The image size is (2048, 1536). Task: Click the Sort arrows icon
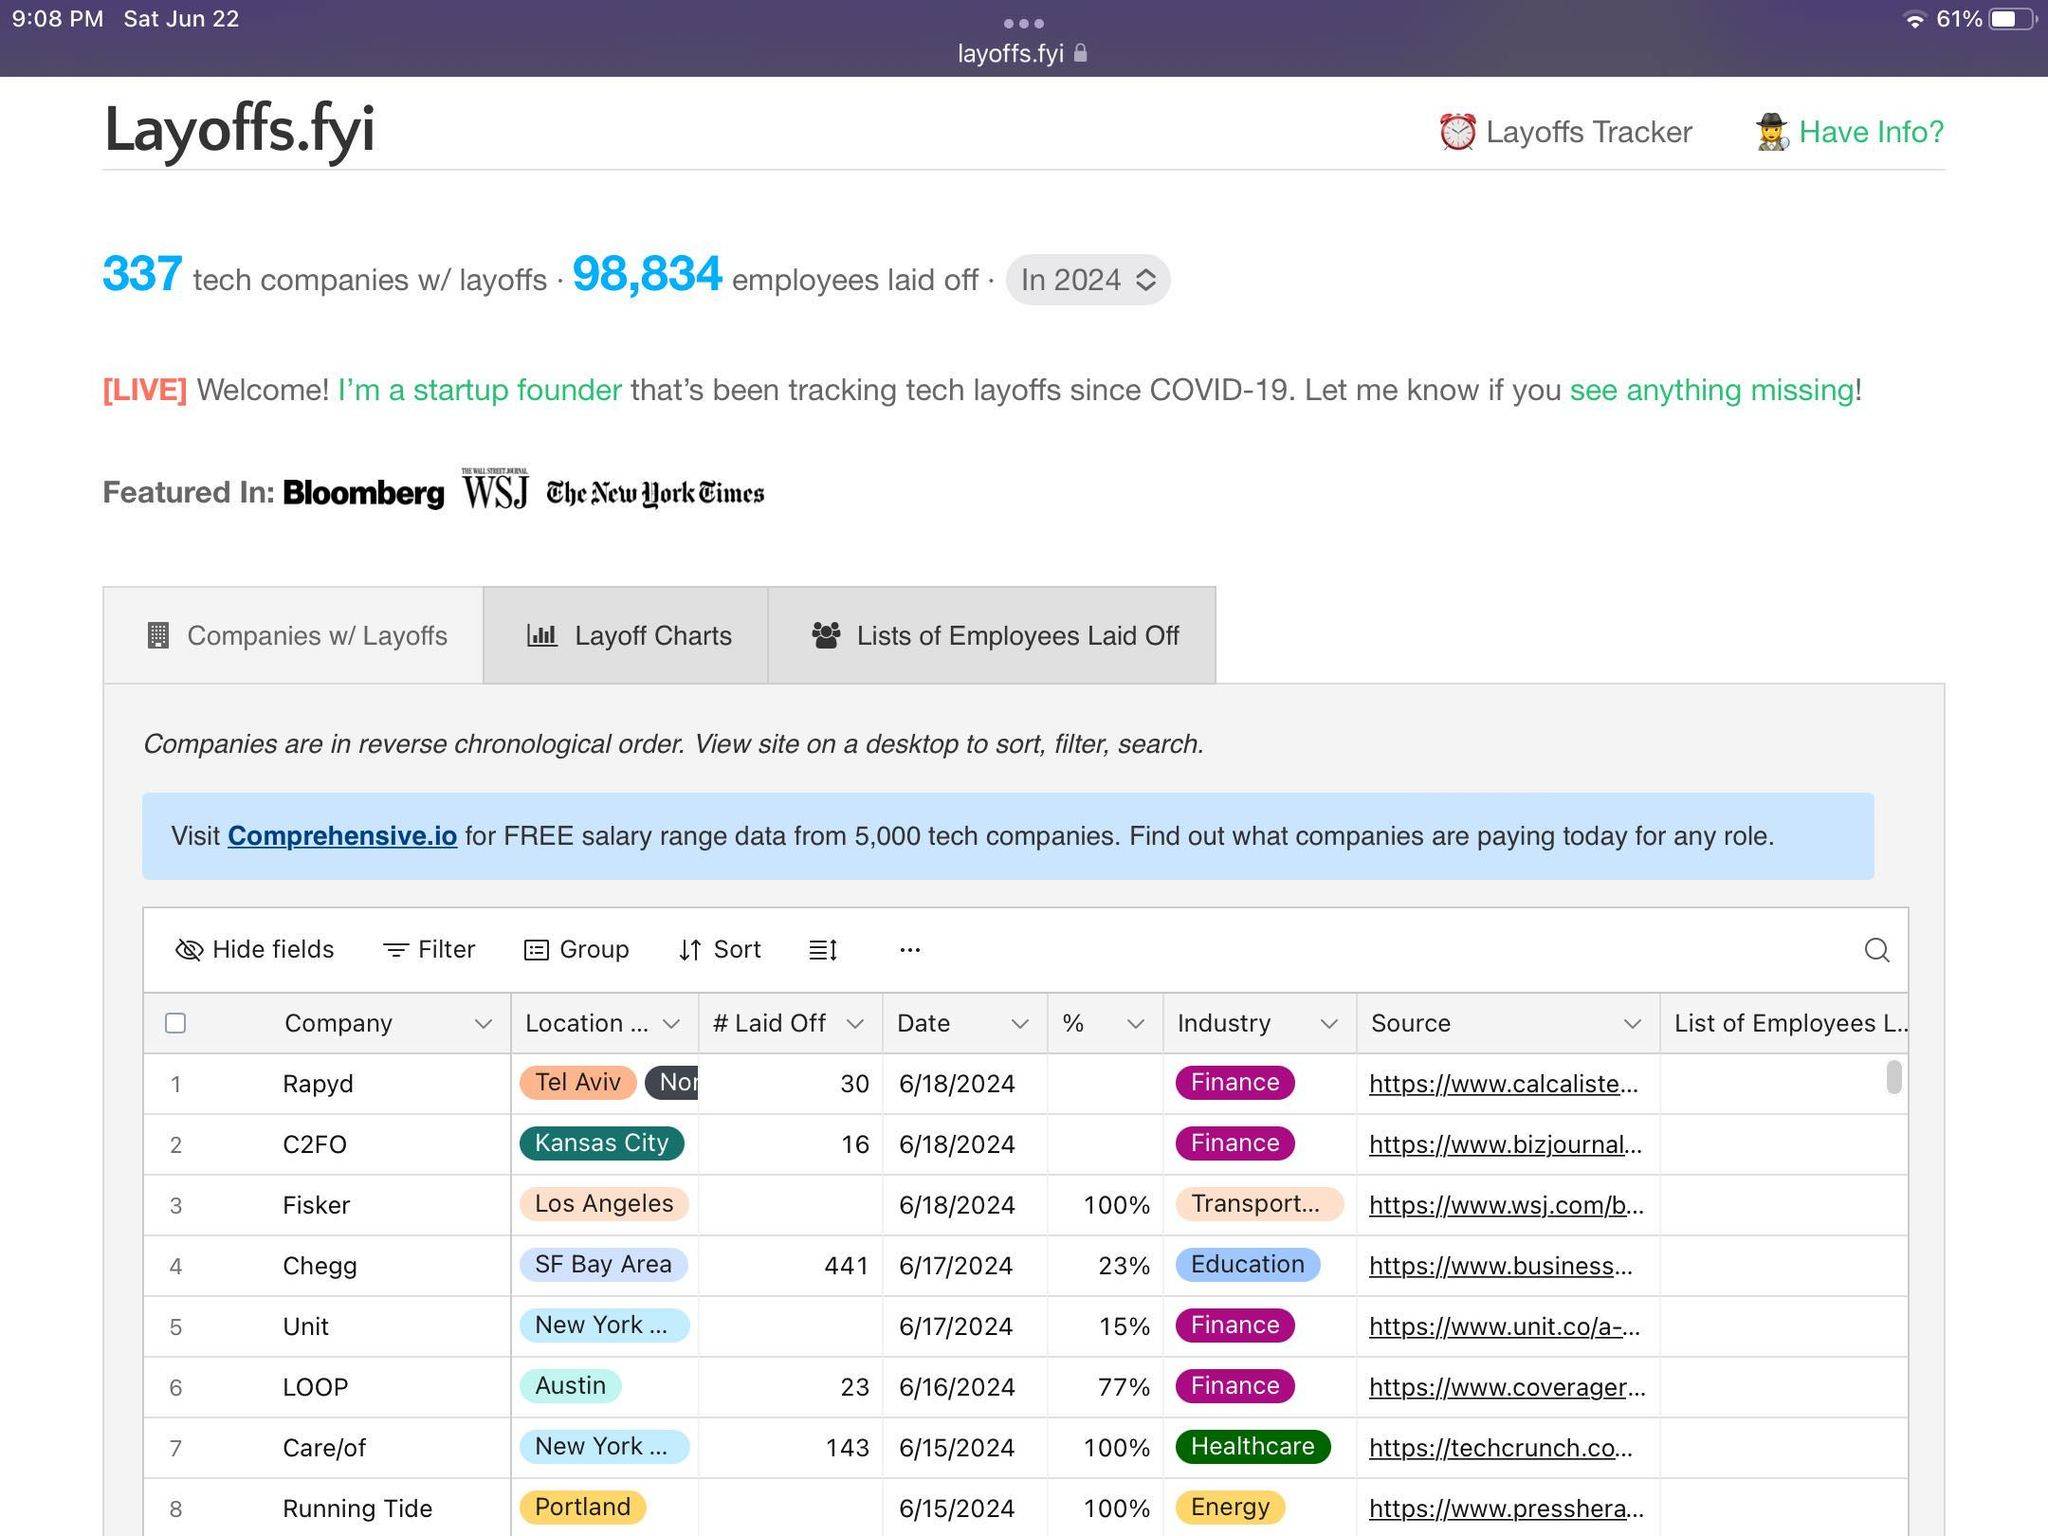[690, 950]
